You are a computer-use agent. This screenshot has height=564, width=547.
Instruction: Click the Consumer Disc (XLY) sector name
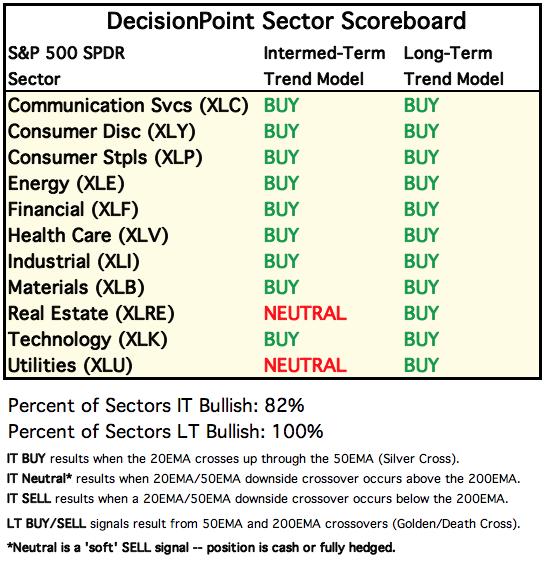101,132
